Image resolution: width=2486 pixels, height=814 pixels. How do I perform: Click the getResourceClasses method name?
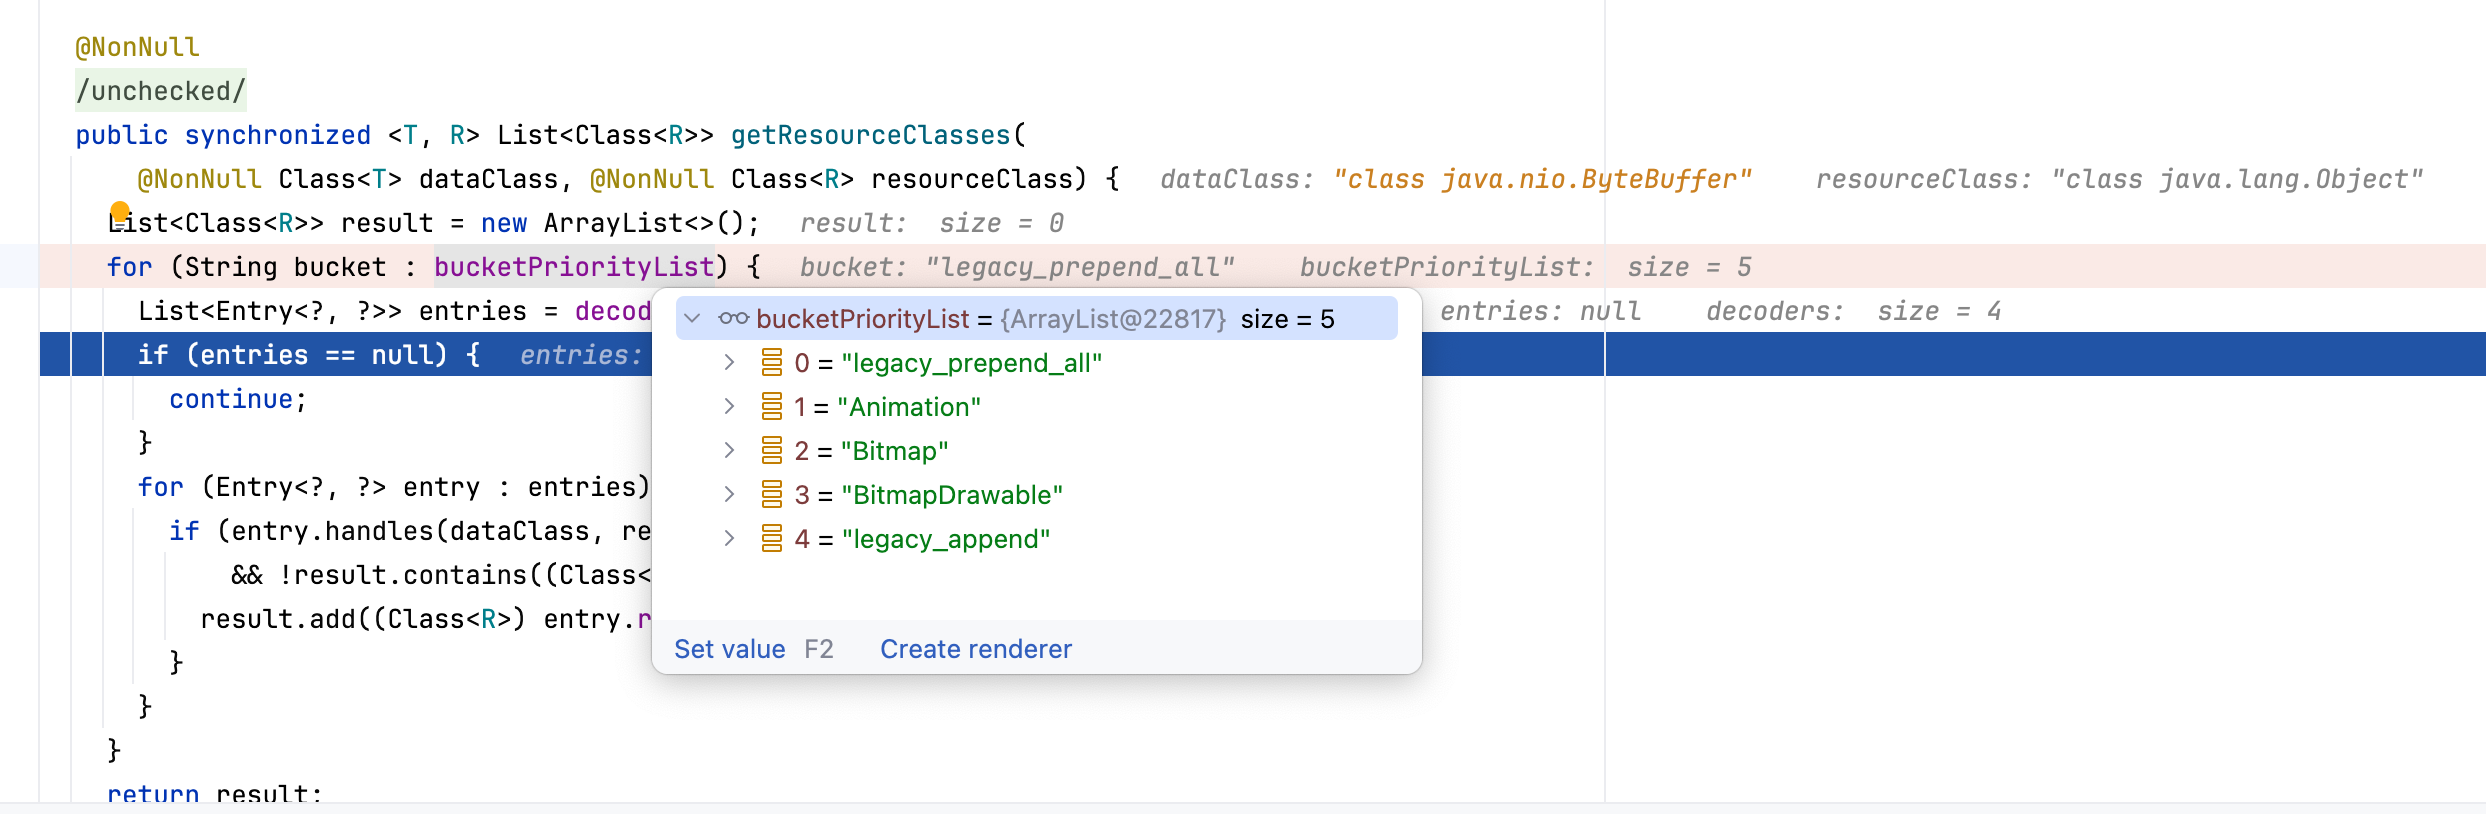[x=870, y=135]
